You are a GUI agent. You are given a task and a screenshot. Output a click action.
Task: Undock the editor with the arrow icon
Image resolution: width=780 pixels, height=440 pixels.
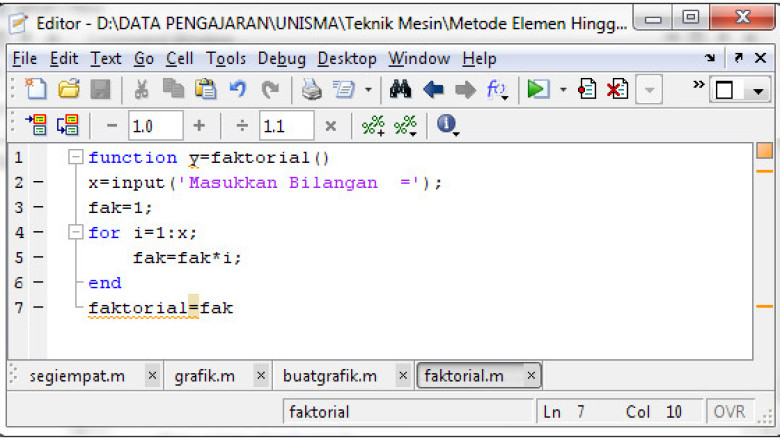click(739, 58)
